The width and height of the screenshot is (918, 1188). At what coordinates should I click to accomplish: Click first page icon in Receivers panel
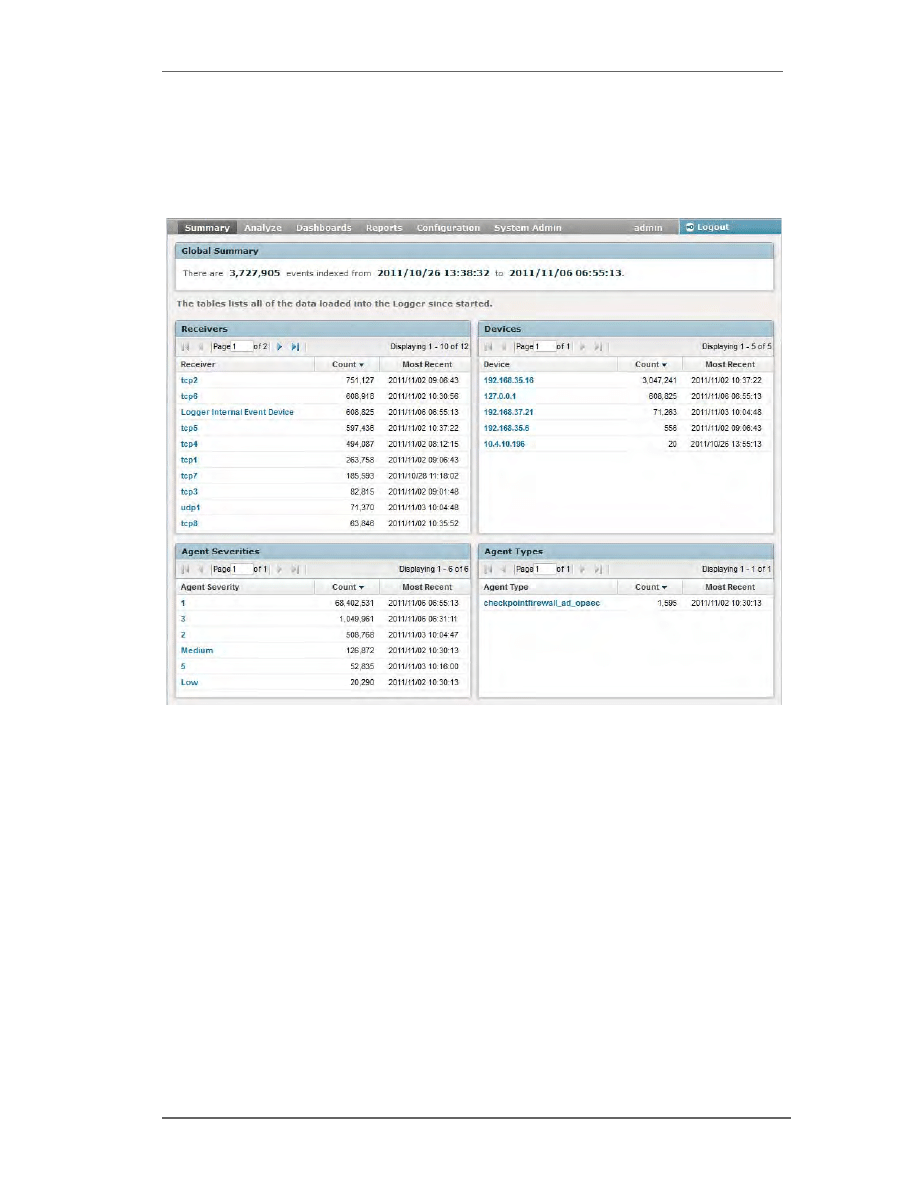tap(185, 347)
